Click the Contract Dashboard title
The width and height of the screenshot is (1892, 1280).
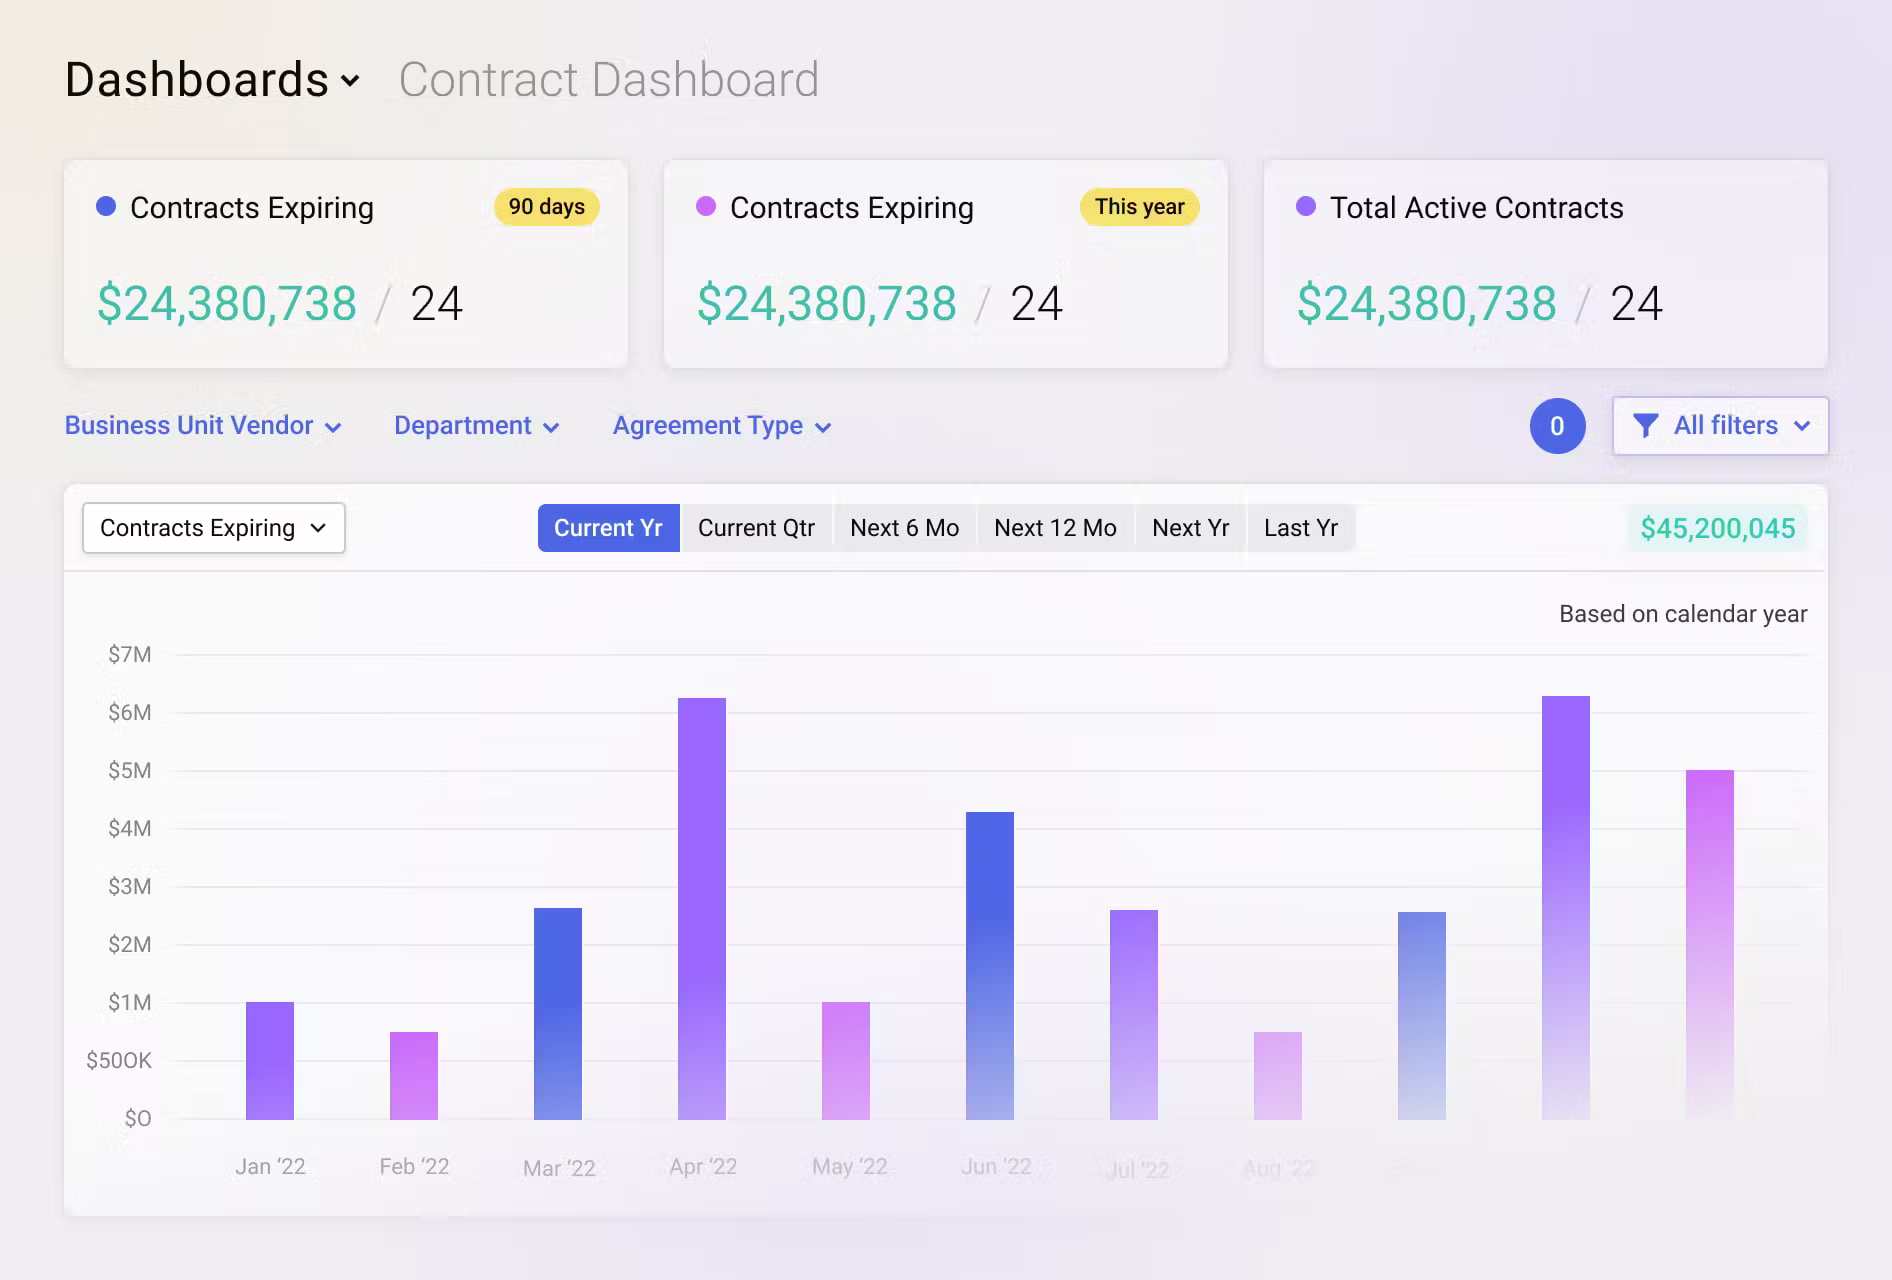(609, 80)
